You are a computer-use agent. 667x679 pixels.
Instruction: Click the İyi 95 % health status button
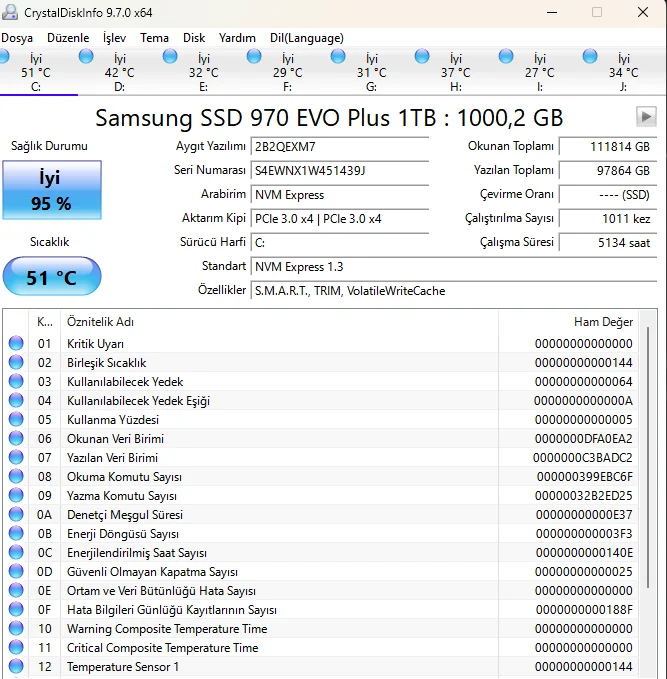52,190
